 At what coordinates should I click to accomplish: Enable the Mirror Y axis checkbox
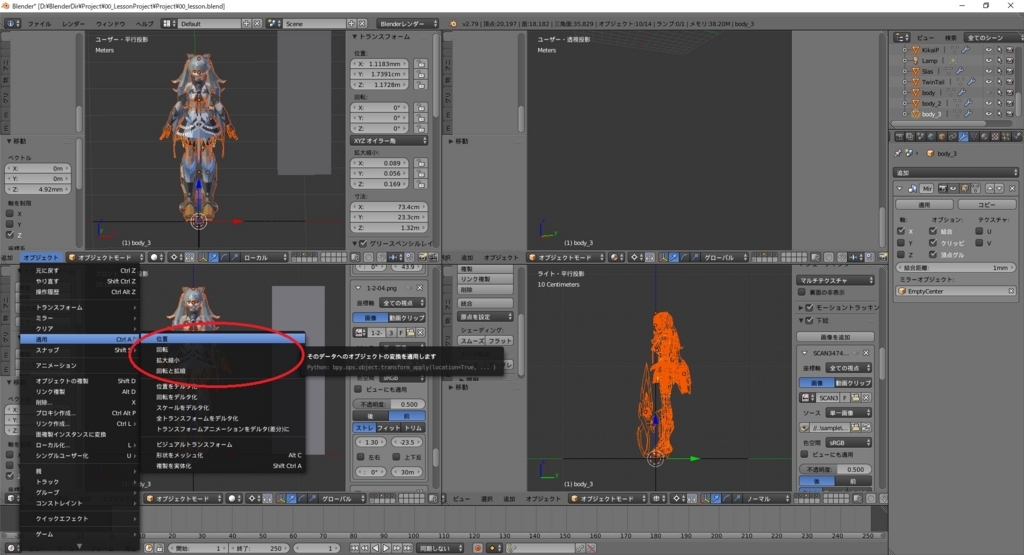click(901, 243)
